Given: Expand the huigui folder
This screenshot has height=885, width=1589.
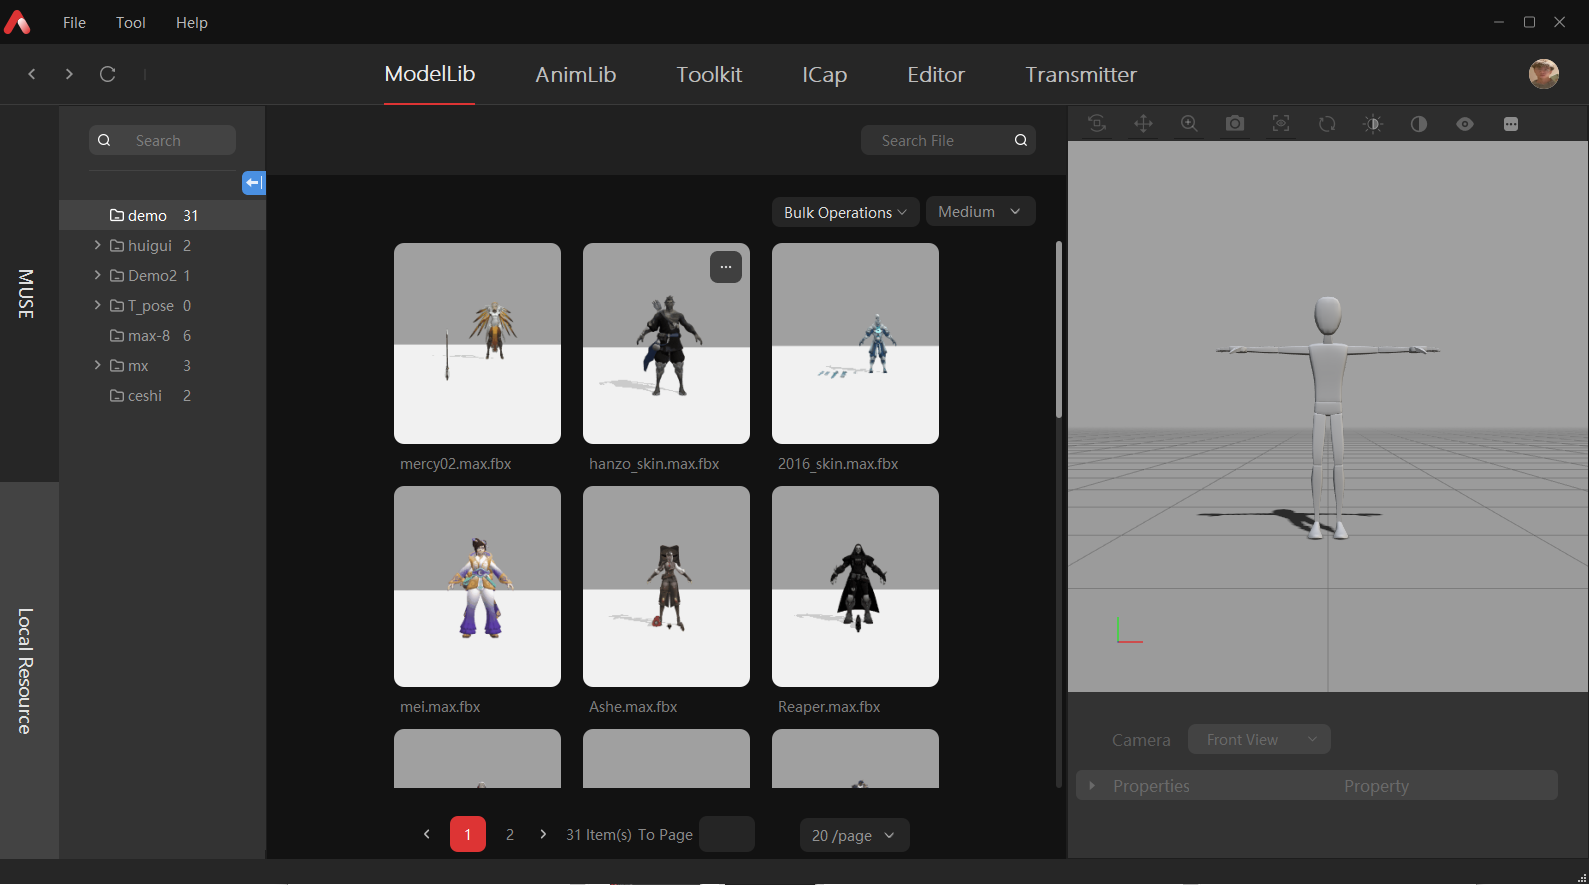Looking at the screenshot, I should click(x=97, y=245).
